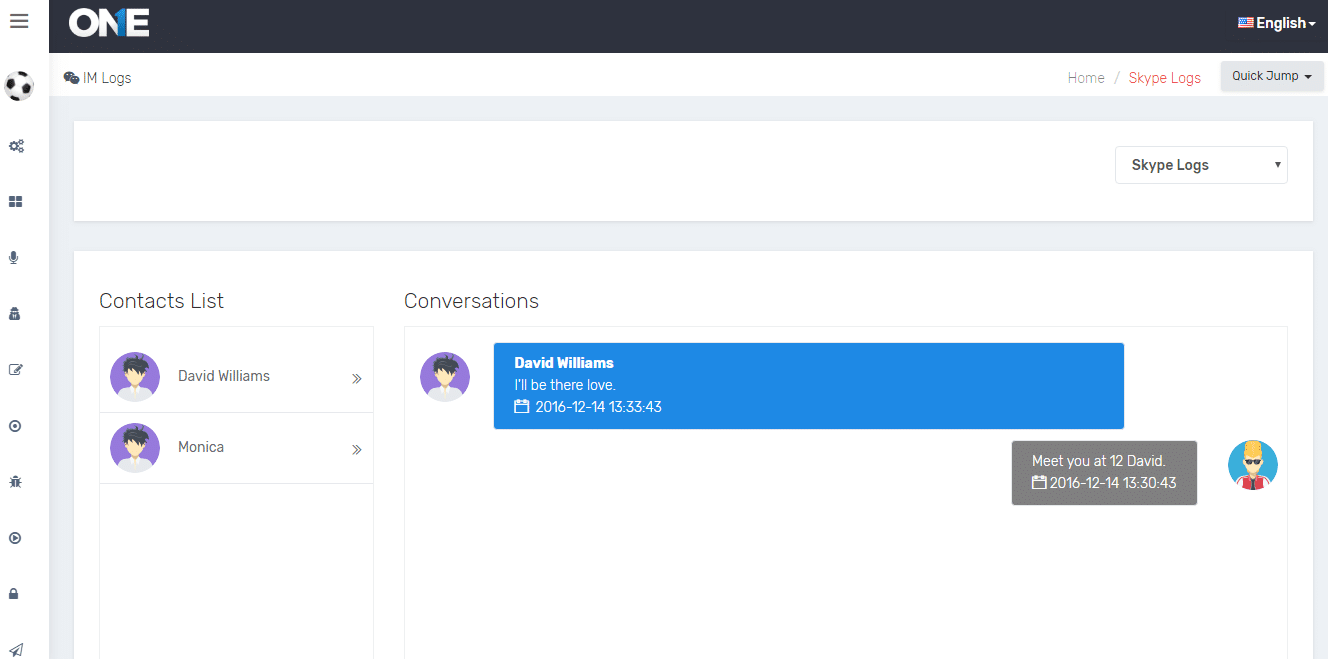Expand David Williams contact chevron
Viewport: 1328px width, 659px height.
(356, 379)
